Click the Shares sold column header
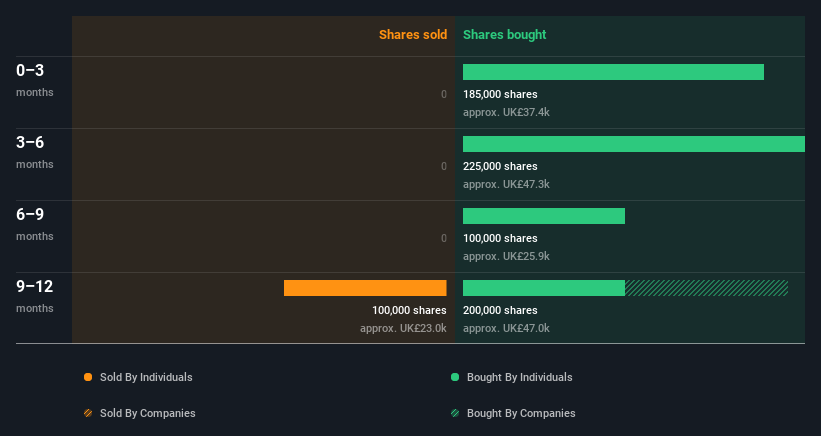Viewport: 821px width, 436px height. coord(413,35)
